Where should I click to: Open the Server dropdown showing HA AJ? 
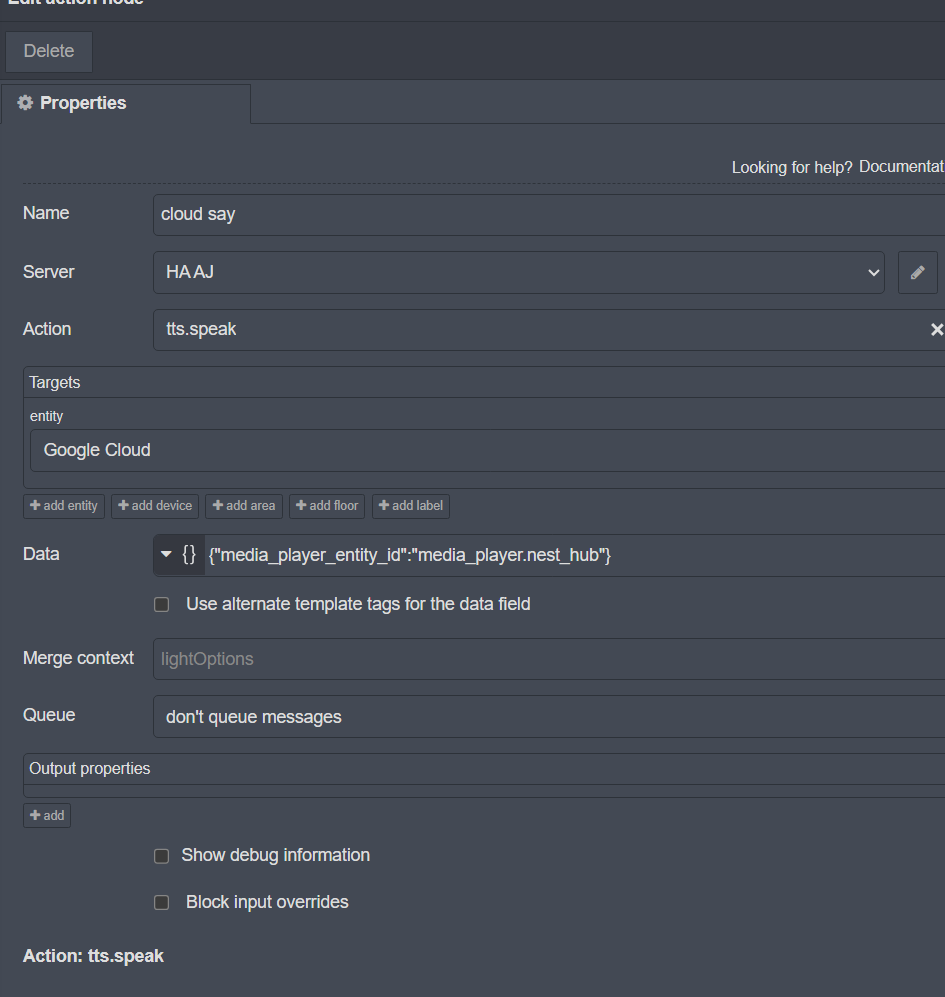pos(518,272)
